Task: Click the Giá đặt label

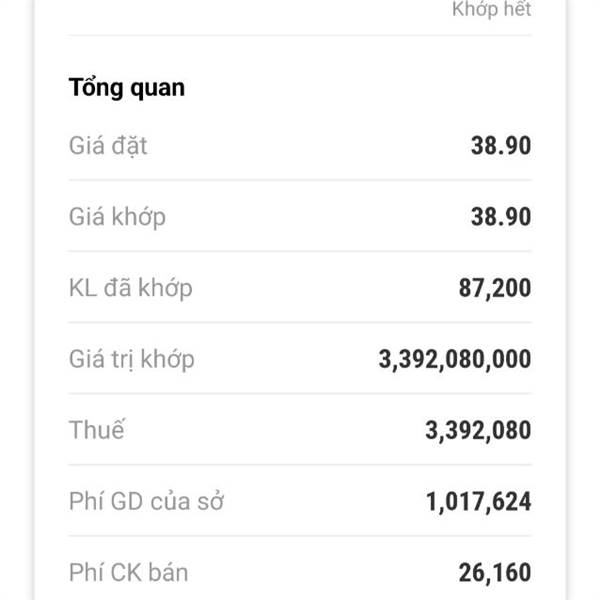Action: 108,145
